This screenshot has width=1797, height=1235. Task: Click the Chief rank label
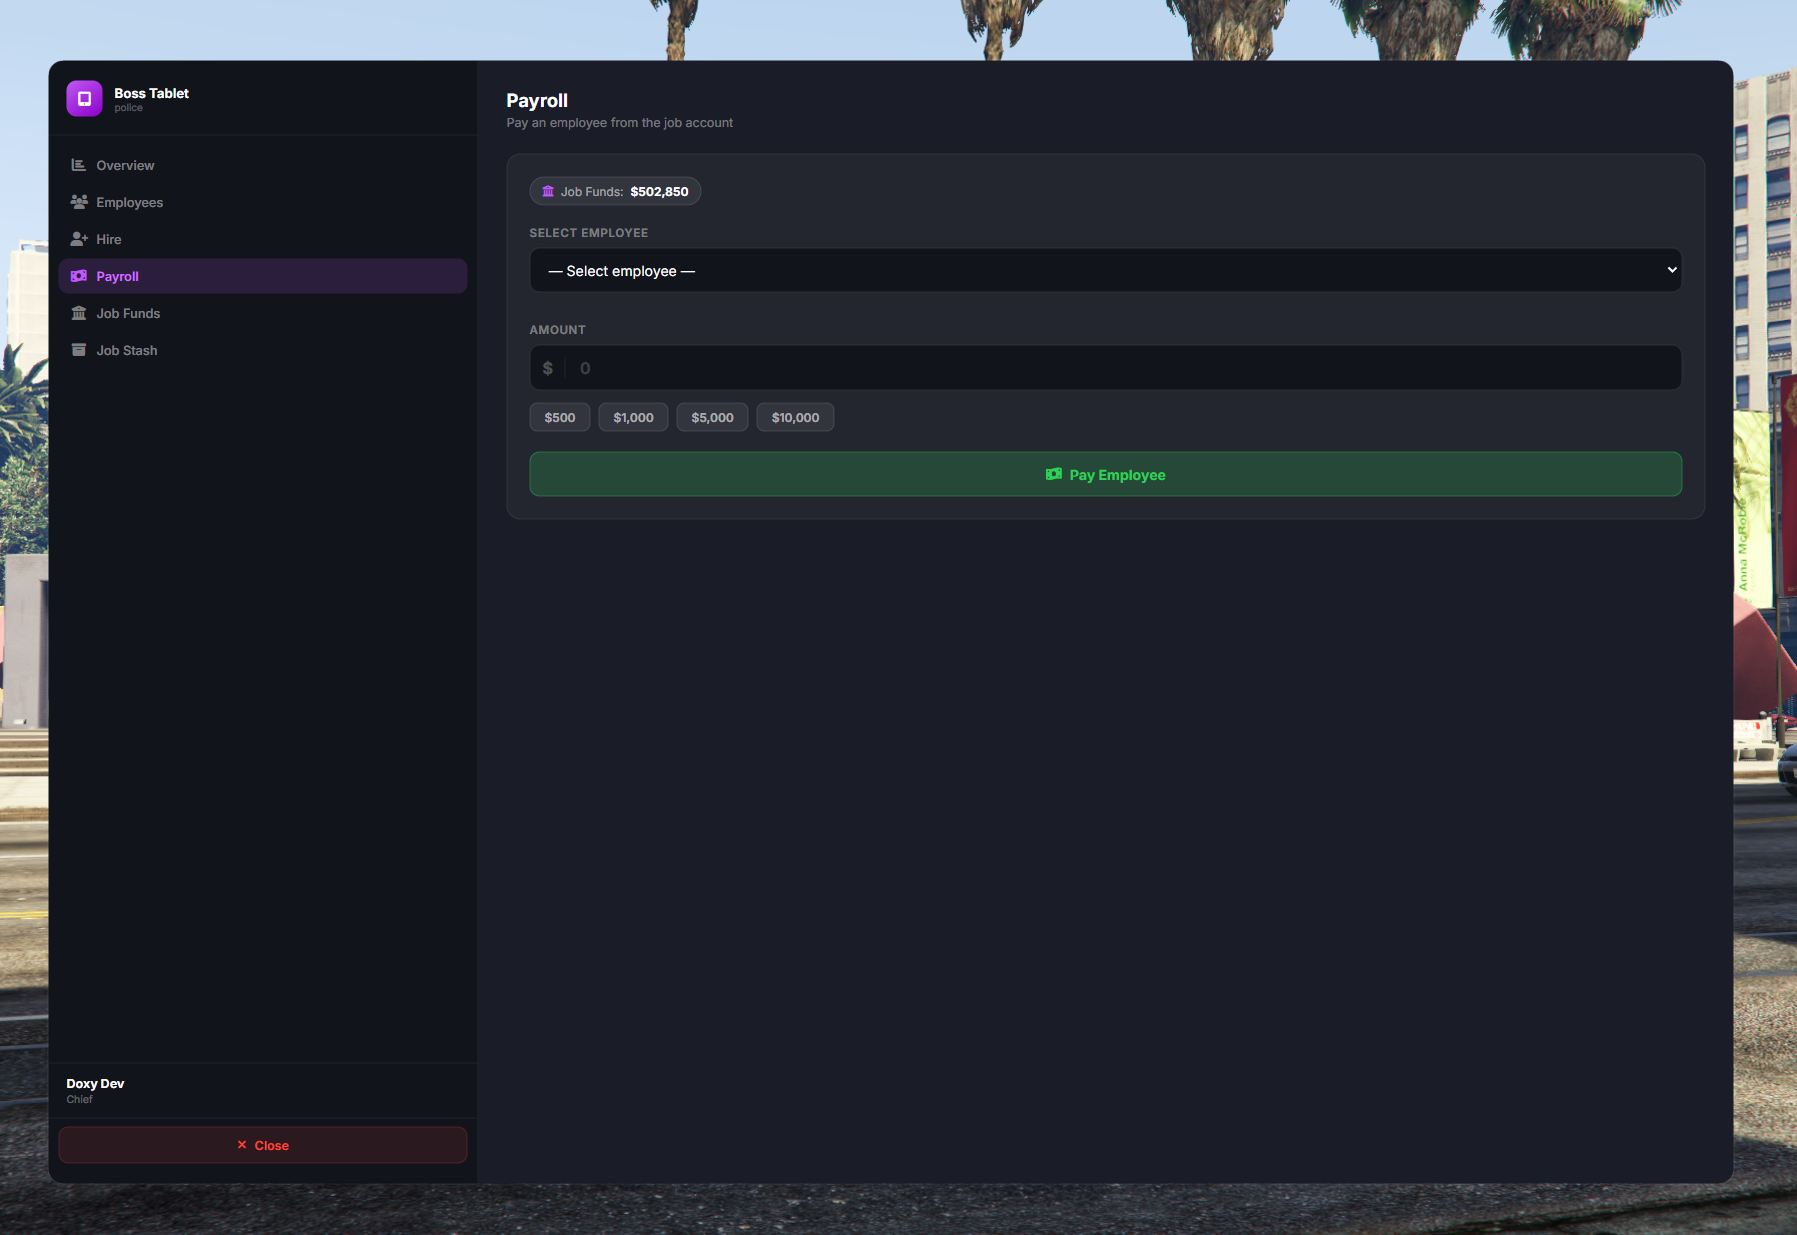pos(79,1099)
